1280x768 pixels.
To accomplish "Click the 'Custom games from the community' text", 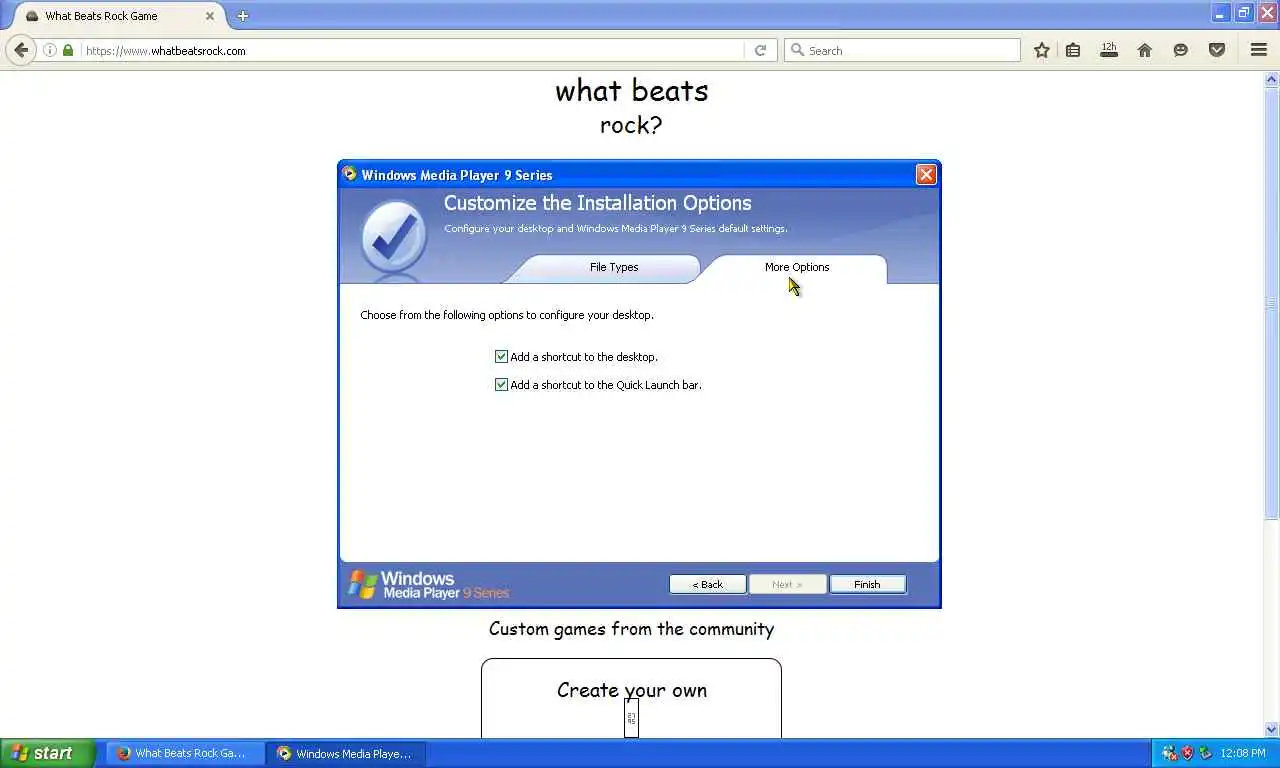I will tap(631, 629).
